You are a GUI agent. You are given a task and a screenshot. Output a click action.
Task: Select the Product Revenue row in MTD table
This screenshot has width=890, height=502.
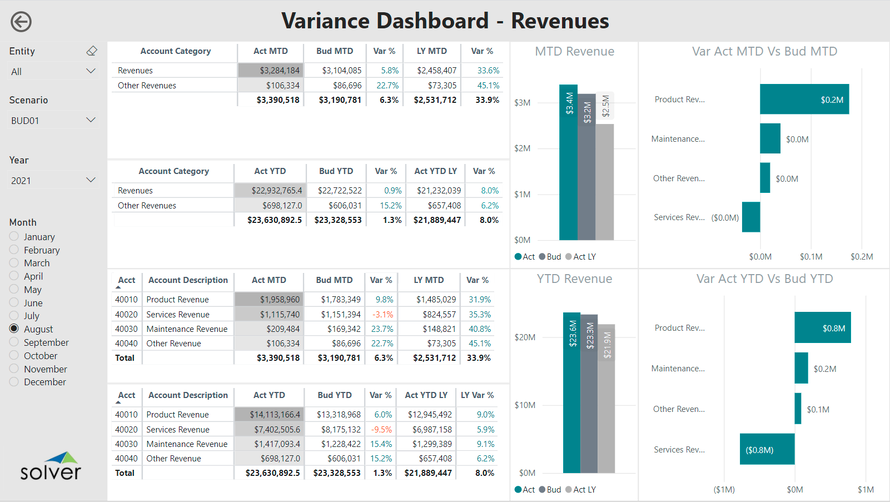tap(177, 299)
